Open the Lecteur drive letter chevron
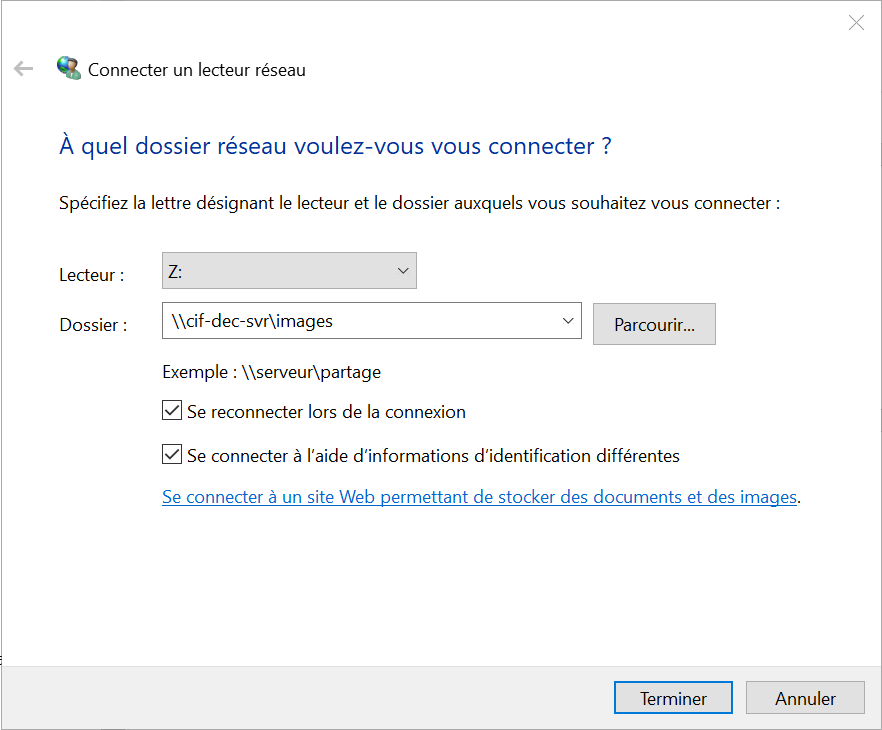The image size is (882, 730). [x=403, y=271]
